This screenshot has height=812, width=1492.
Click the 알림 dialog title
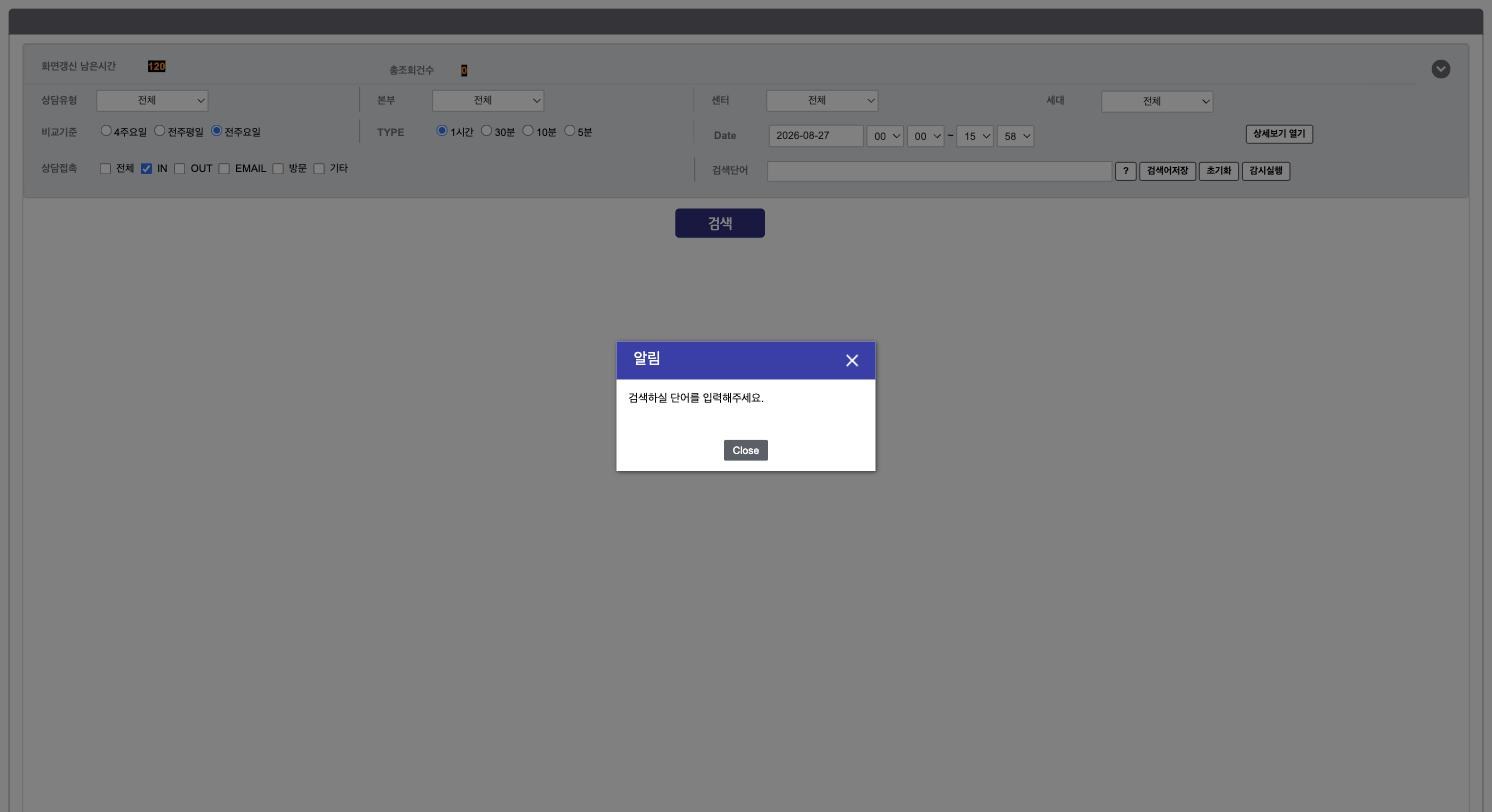[647, 359]
